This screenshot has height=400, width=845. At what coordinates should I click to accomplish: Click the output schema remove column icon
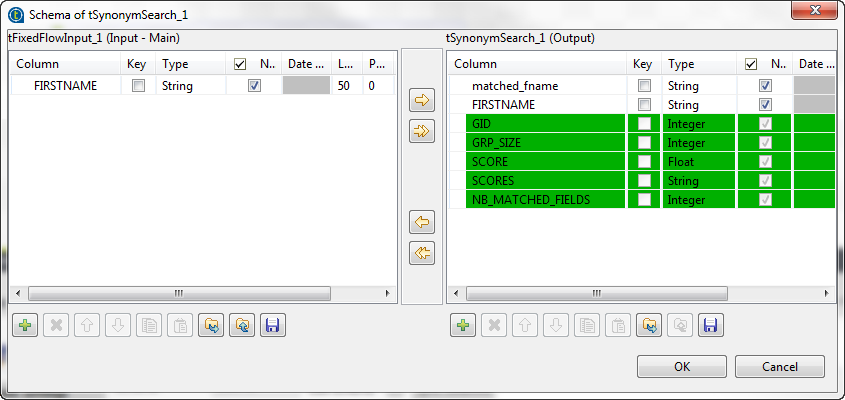[494, 326]
